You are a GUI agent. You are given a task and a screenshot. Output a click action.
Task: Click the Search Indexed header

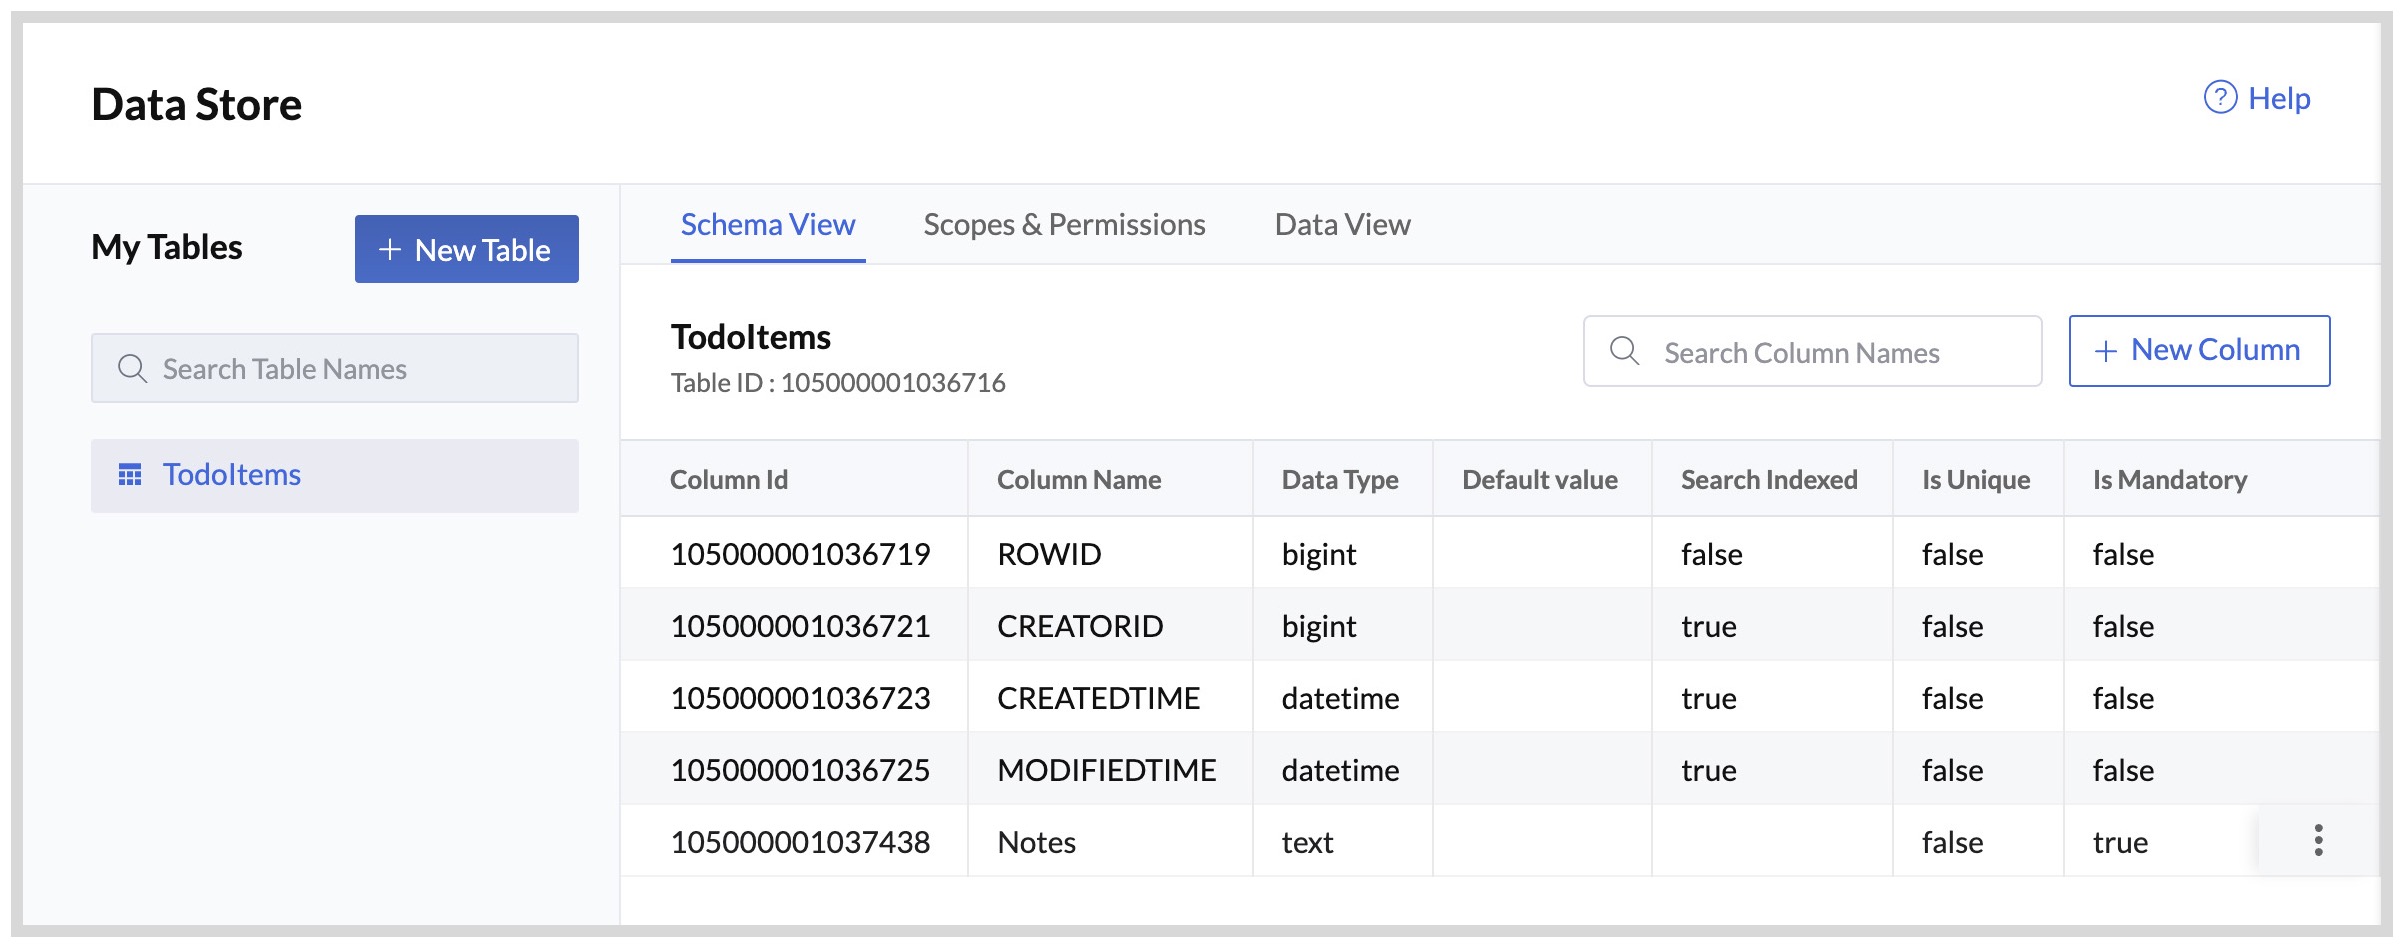pos(1769,480)
